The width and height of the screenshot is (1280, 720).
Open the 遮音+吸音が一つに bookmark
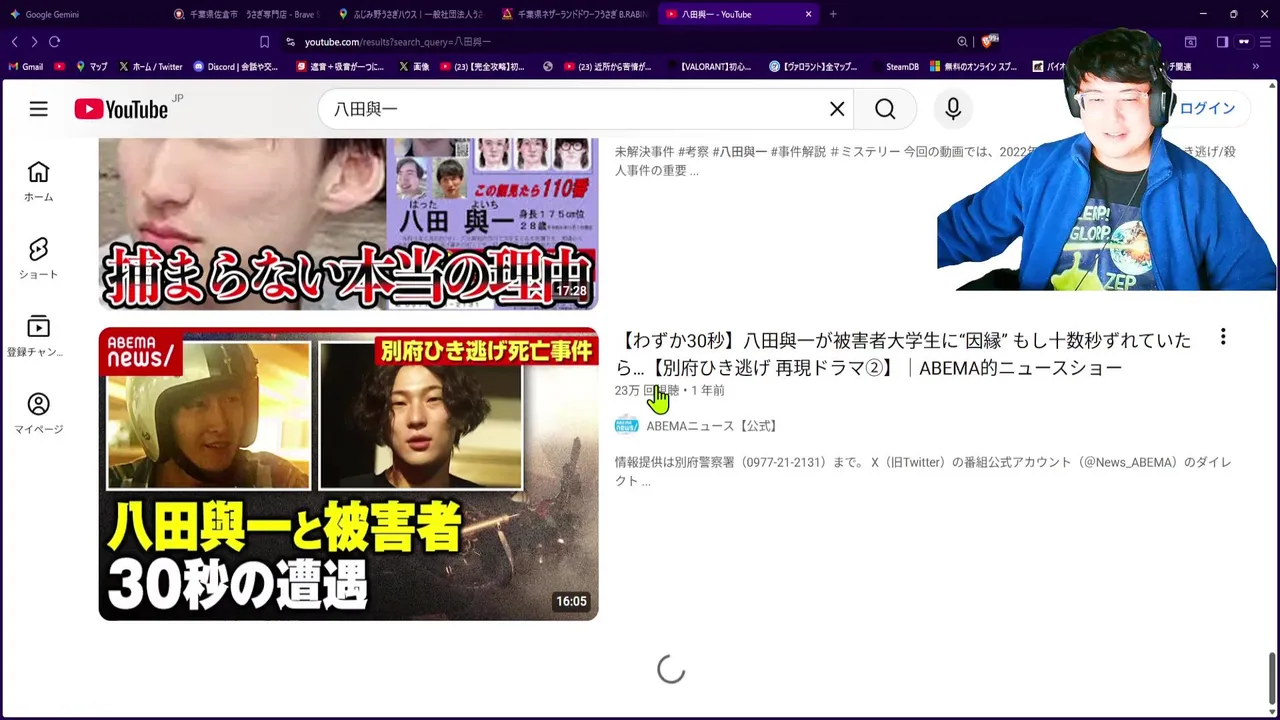click(340, 67)
